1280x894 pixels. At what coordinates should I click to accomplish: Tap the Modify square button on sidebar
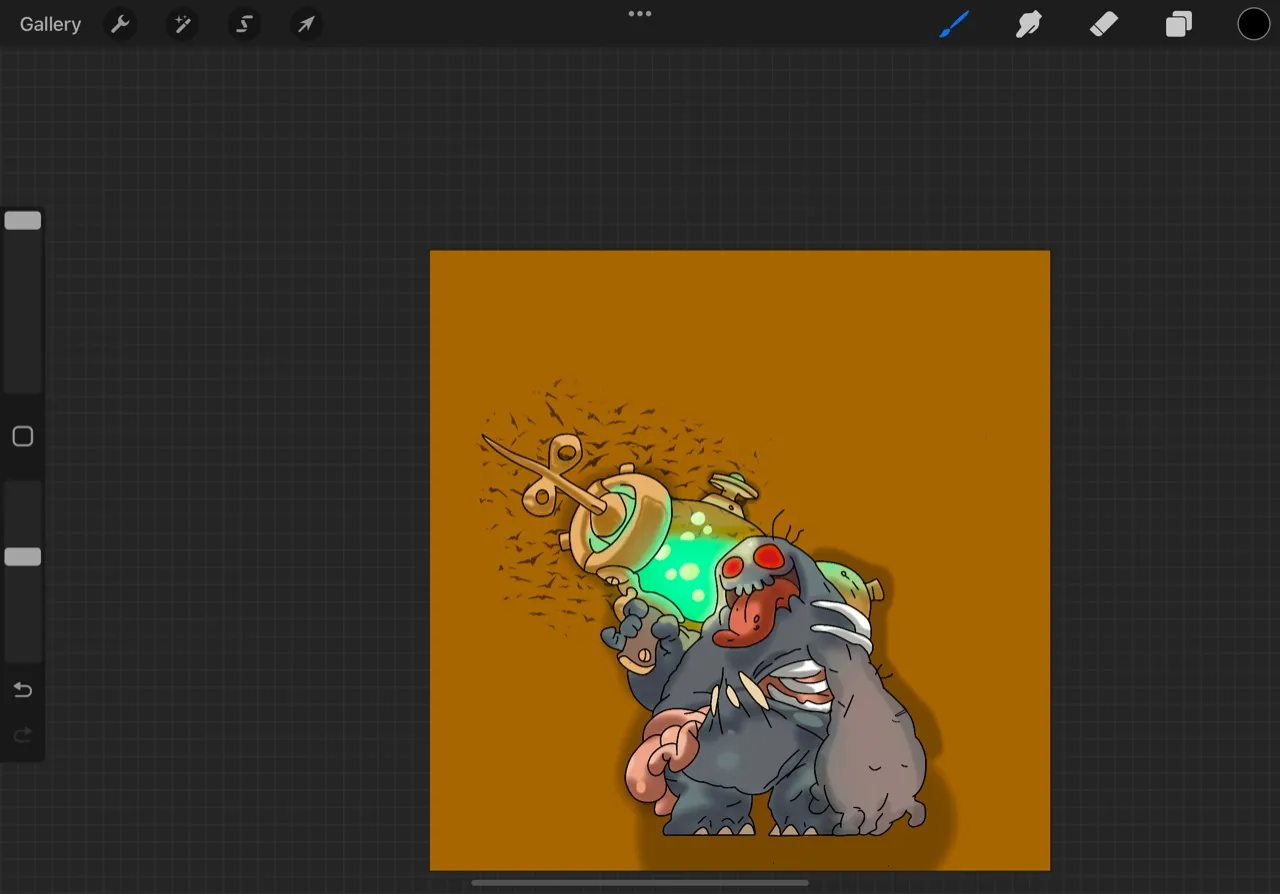tap(23, 437)
